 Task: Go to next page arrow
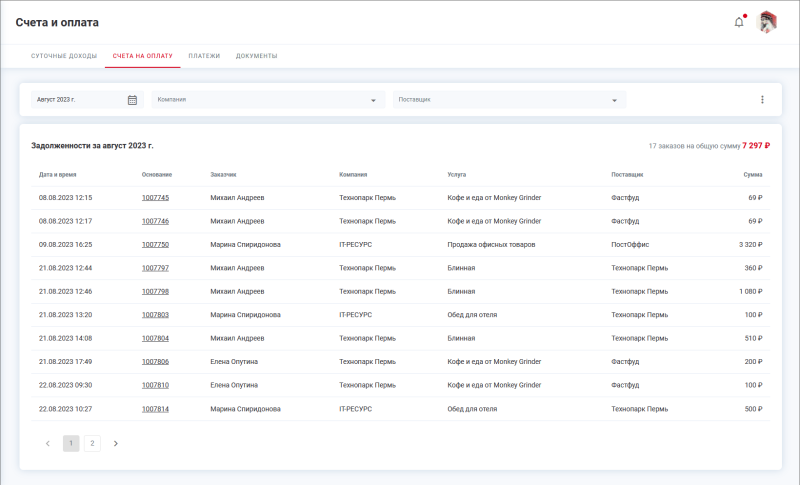click(115, 443)
